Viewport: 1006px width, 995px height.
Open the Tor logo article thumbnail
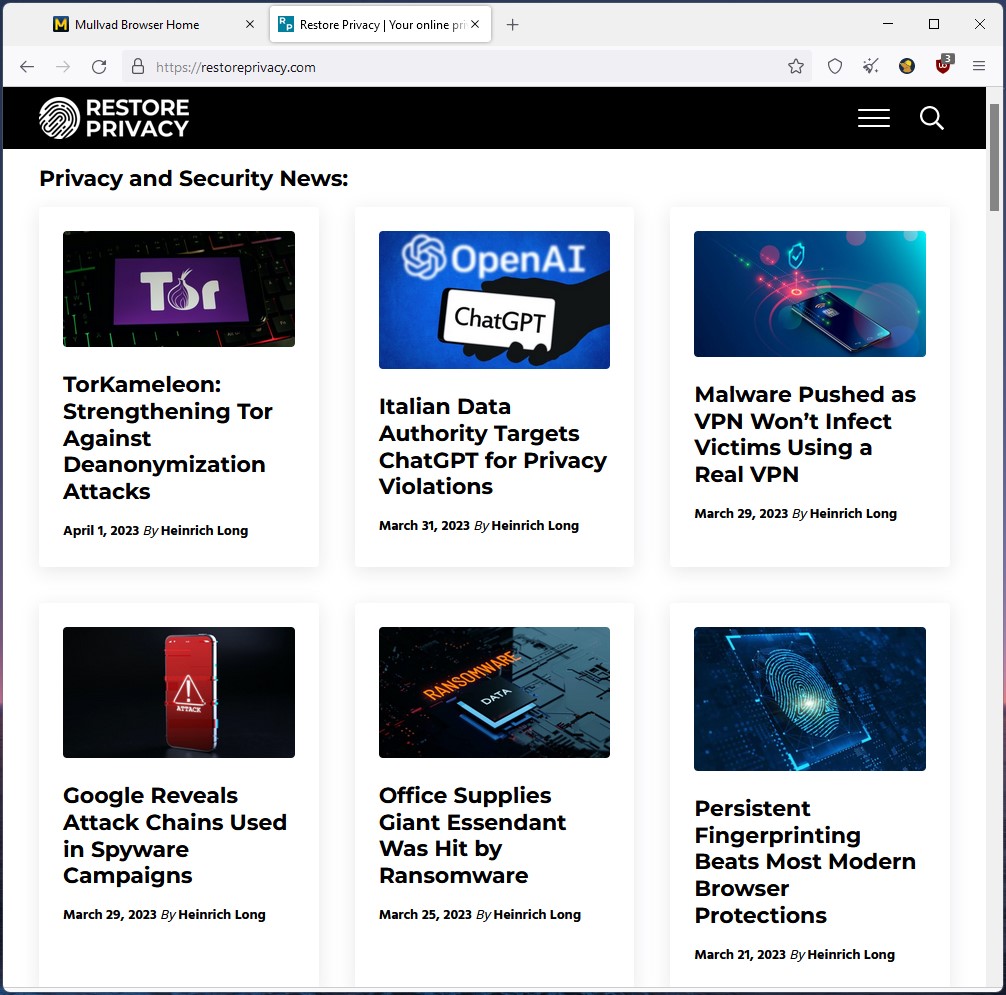click(179, 289)
